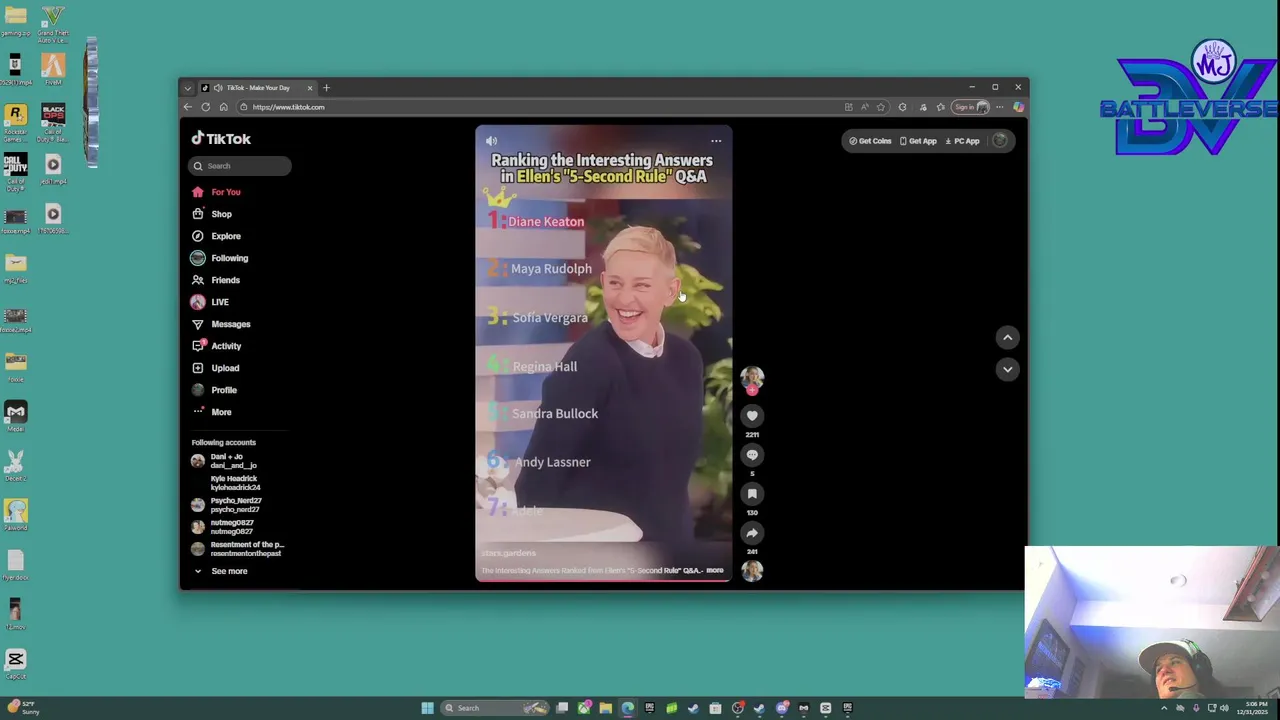Refresh the page in the browser
1280x720 pixels.
205,107
